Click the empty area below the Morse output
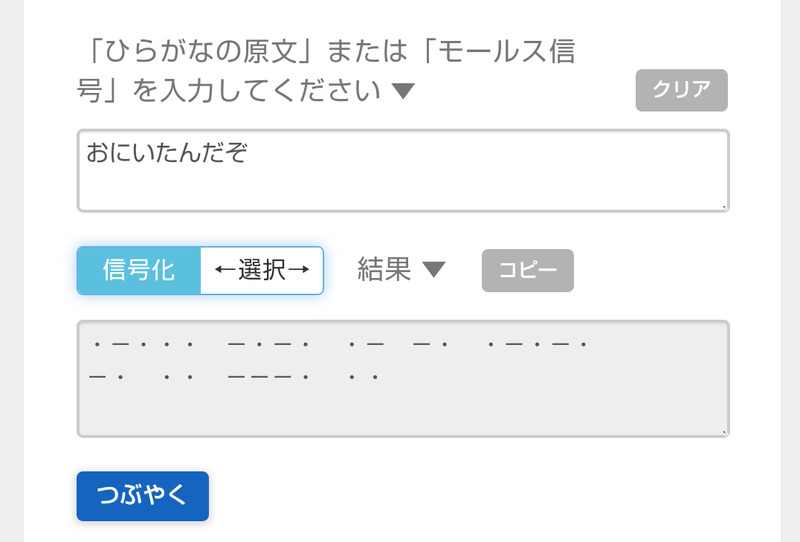Viewport: 800px width, 542px height. tap(402, 412)
